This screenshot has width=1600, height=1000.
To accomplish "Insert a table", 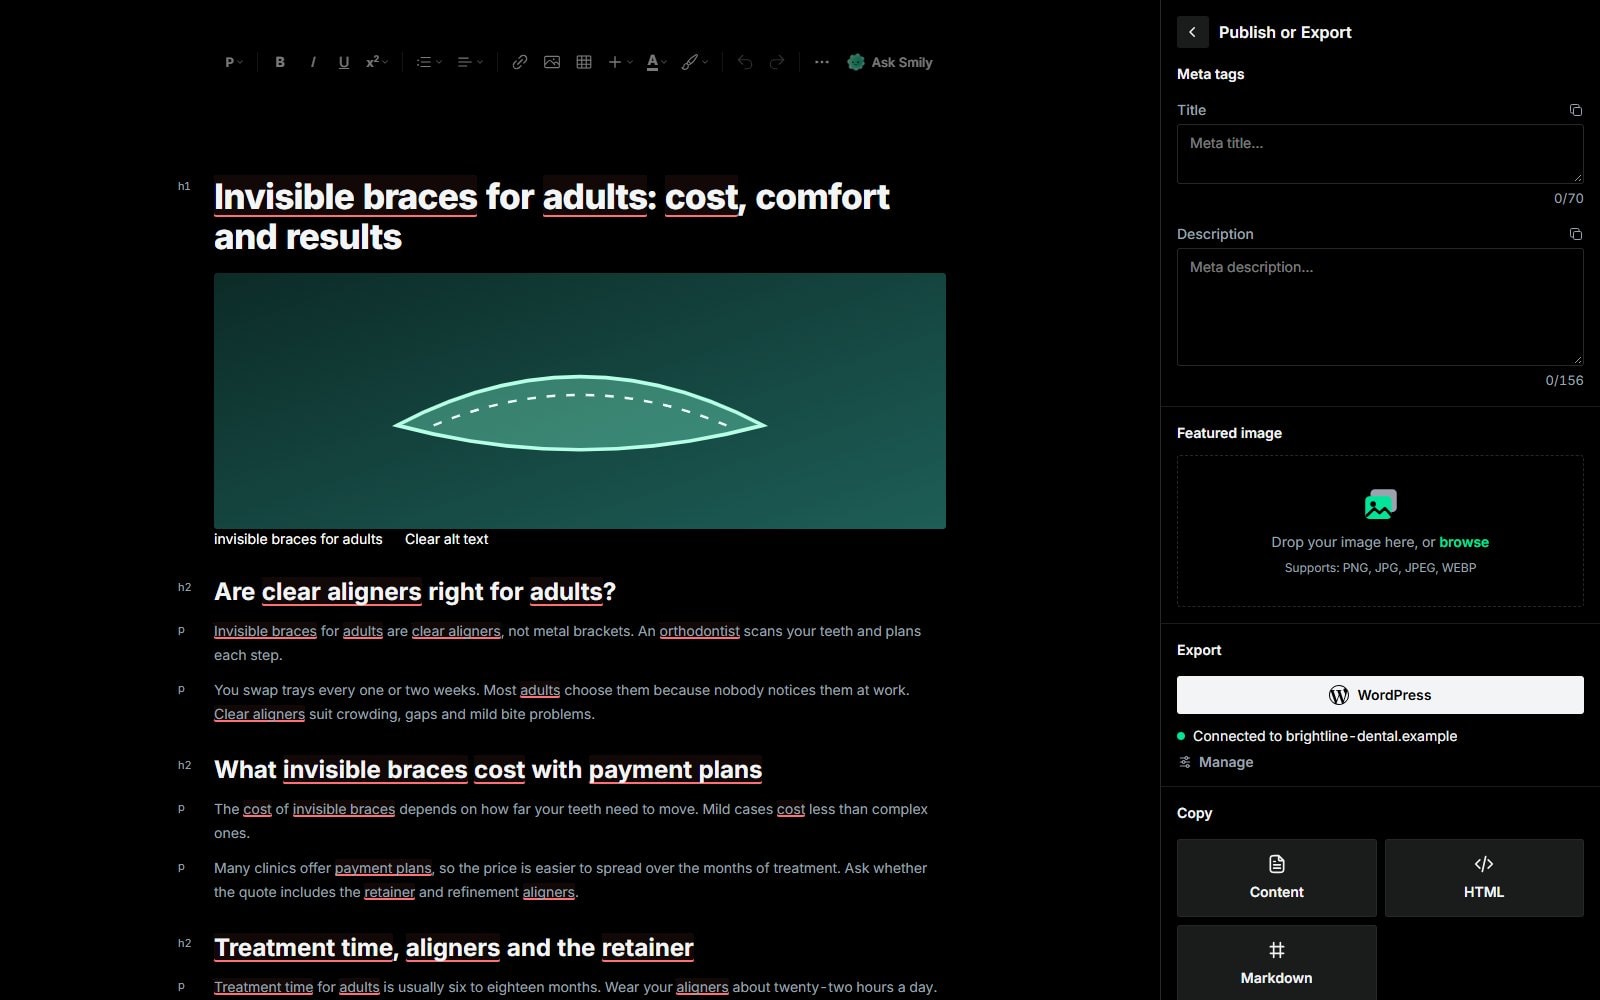I will point(584,62).
